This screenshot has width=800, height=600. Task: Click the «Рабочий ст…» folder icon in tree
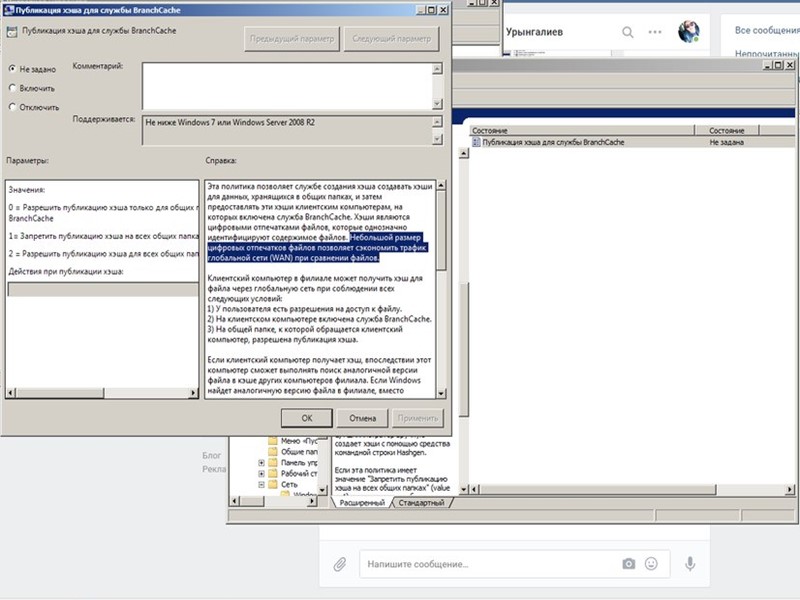pos(273,473)
